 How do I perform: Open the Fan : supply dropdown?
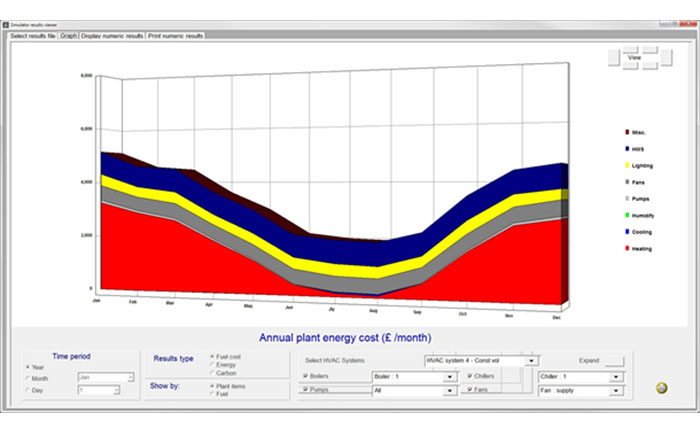click(581, 391)
